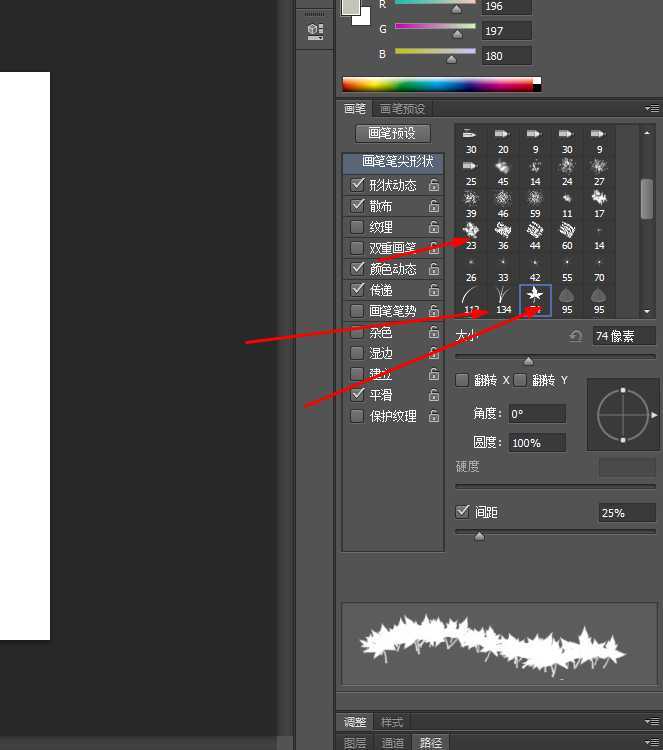Toggle the lock beside 保护纹理
663x750 pixels.
(x=433, y=416)
